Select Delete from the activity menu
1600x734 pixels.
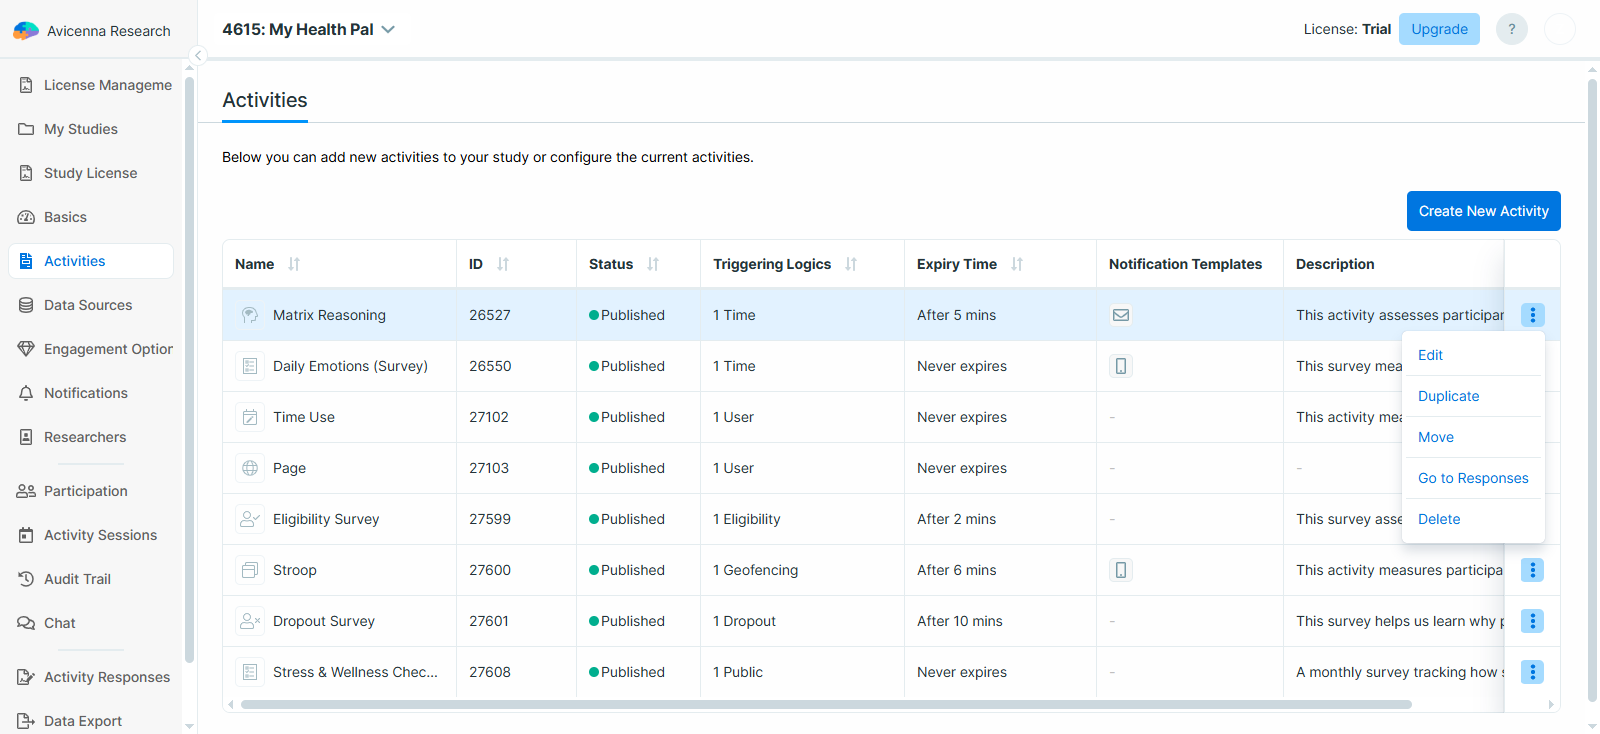(x=1439, y=519)
